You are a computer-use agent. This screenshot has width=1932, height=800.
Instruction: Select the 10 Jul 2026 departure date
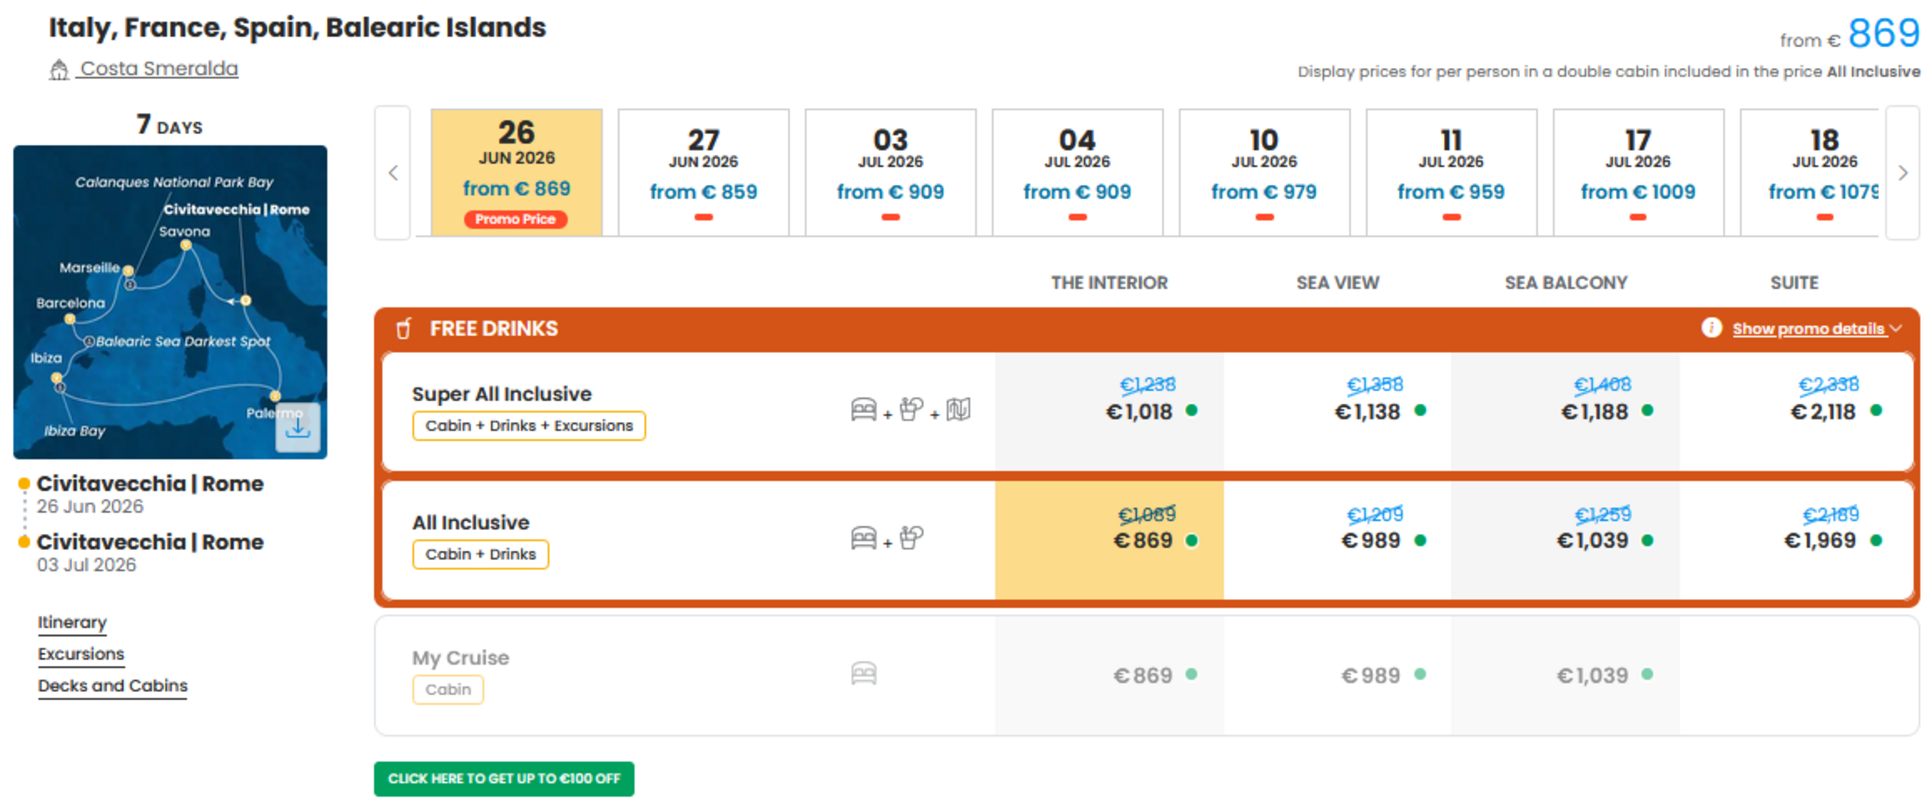click(x=1264, y=173)
